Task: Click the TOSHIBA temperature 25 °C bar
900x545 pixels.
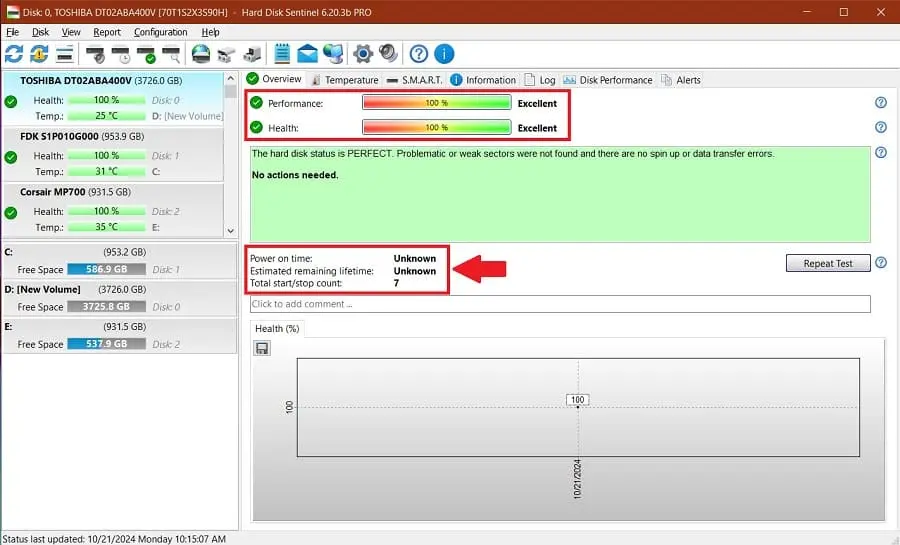Action: 106,116
